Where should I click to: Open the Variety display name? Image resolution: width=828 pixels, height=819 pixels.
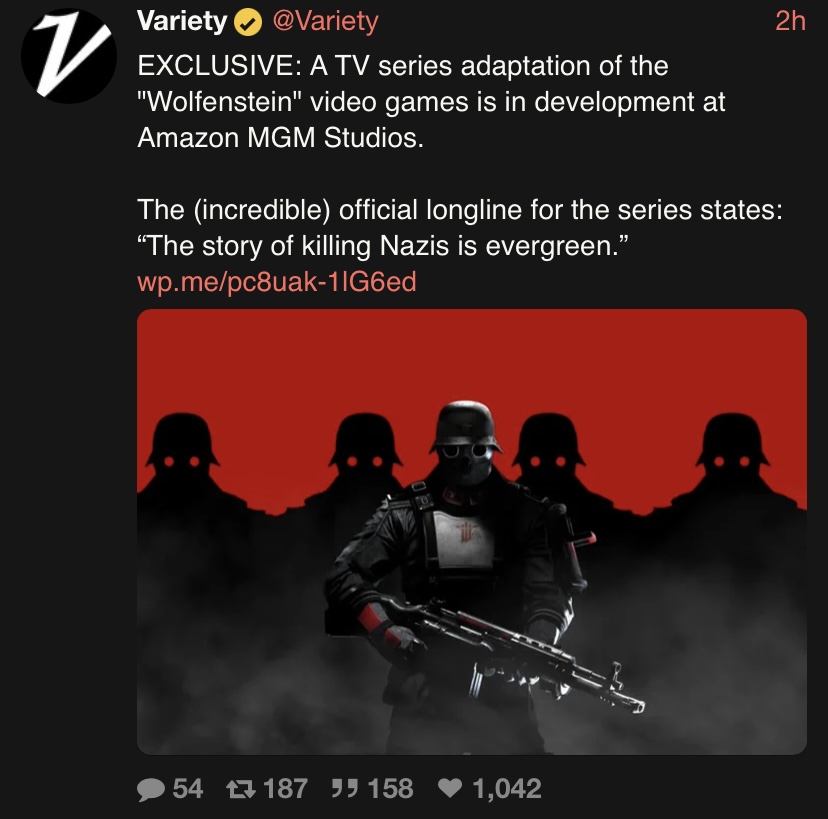click(x=182, y=21)
